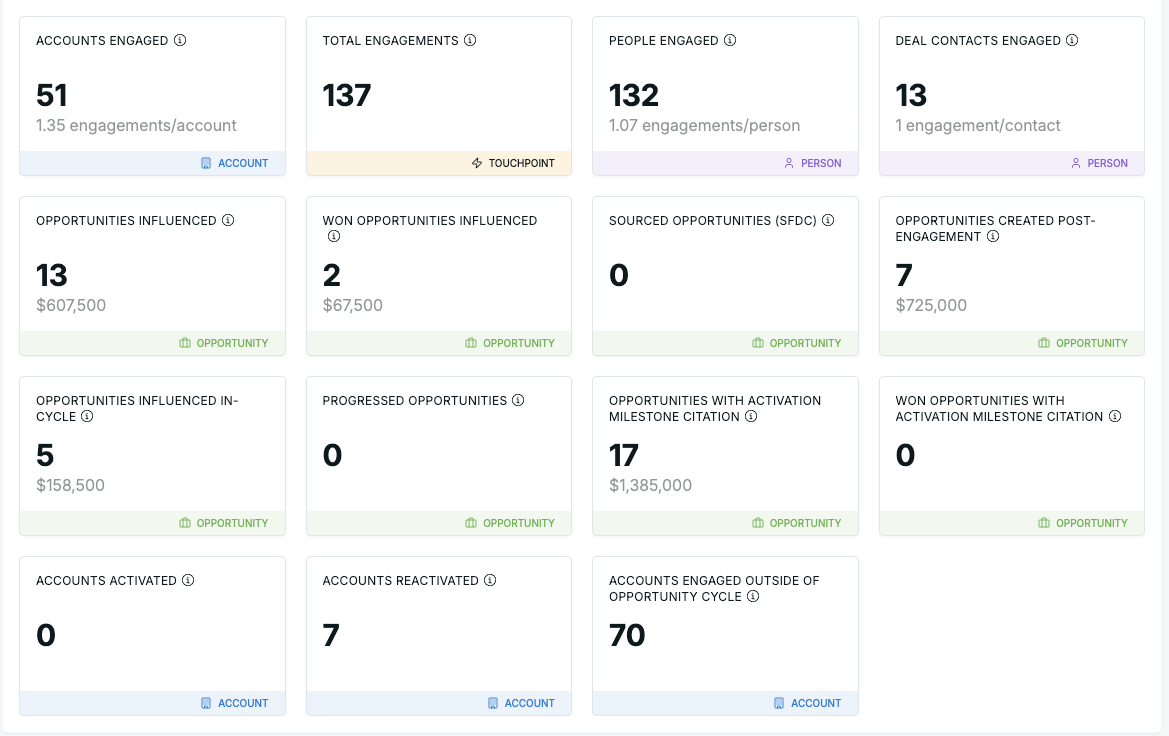Click Account tag on Accounts Reactivated card
This screenshot has width=1169, height=736.
[x=521, y=703]
